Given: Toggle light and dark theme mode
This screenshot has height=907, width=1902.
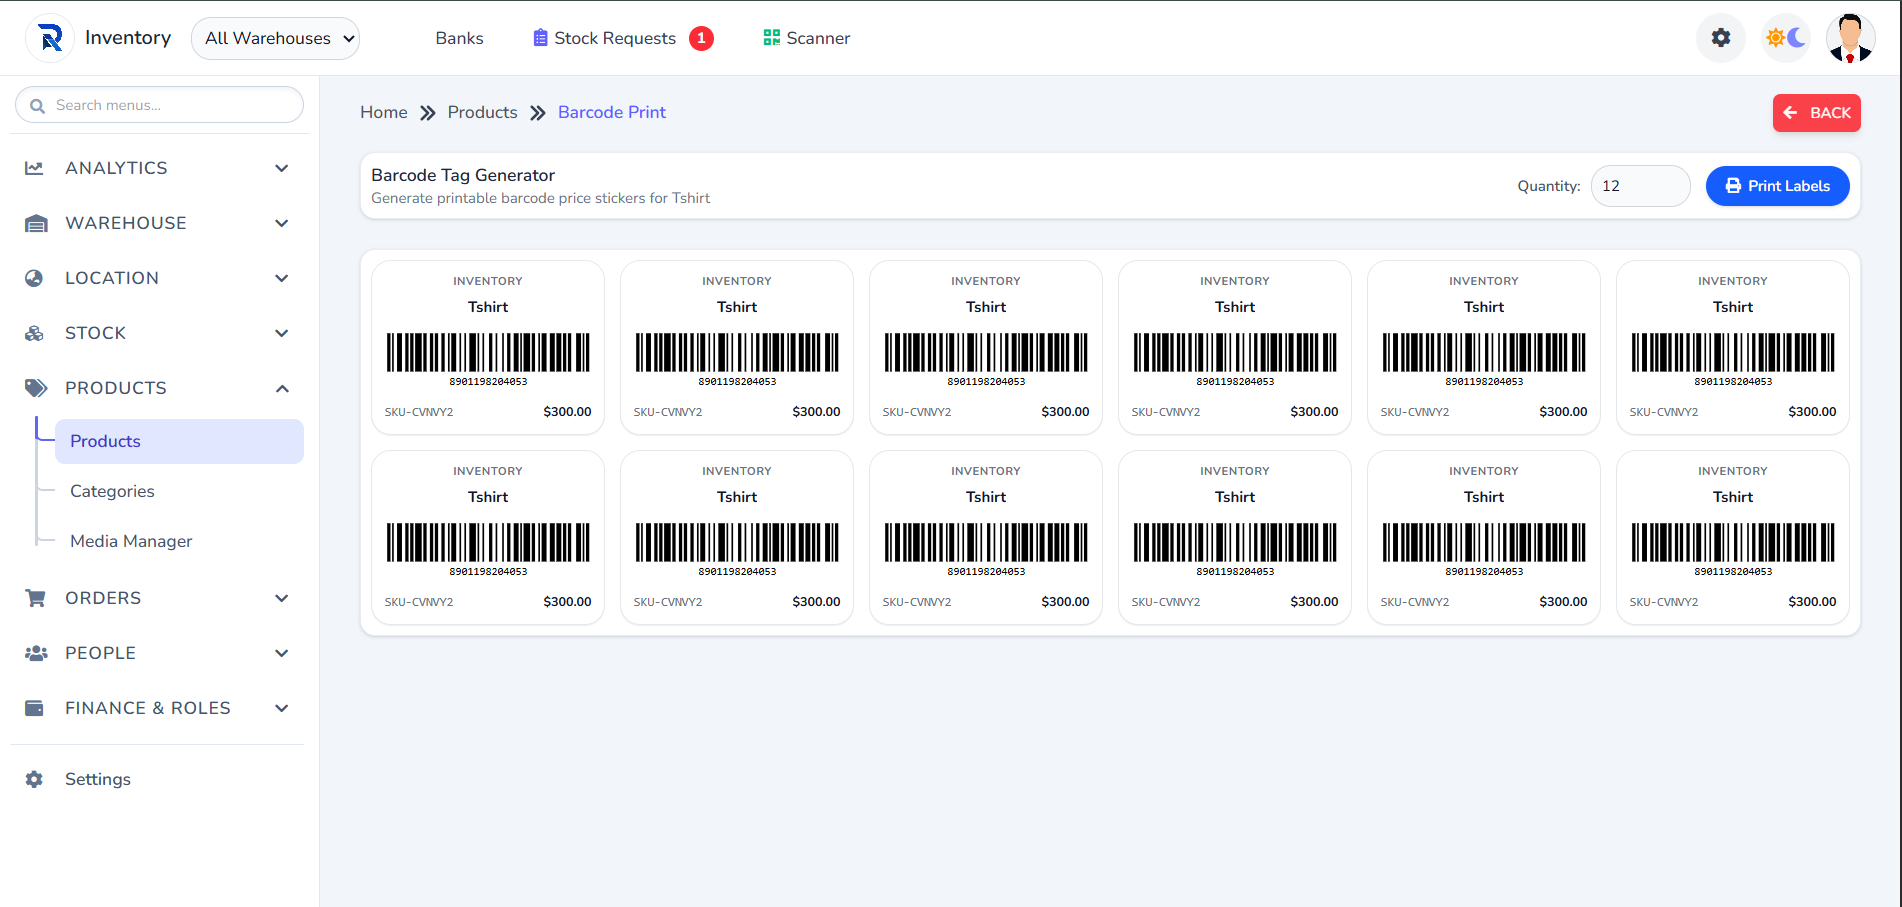Looking at the screenshot, I should point(1786,38).
